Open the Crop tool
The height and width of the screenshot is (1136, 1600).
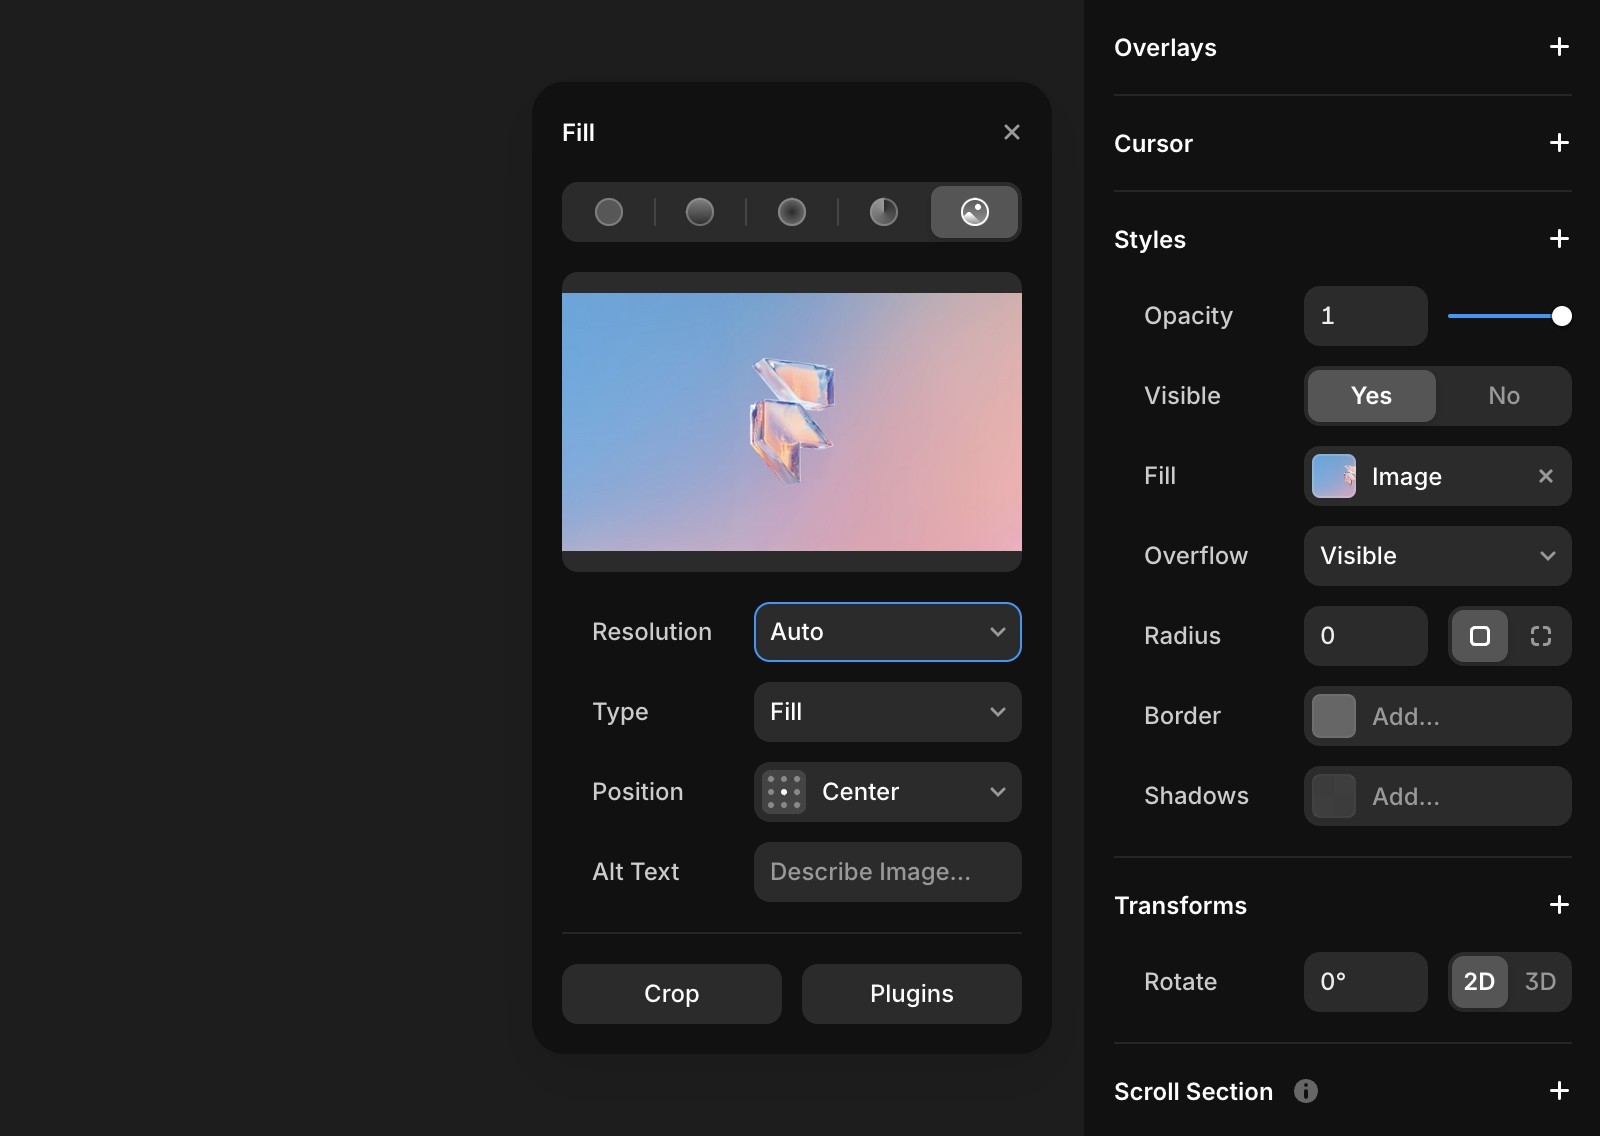pos(671,993)
